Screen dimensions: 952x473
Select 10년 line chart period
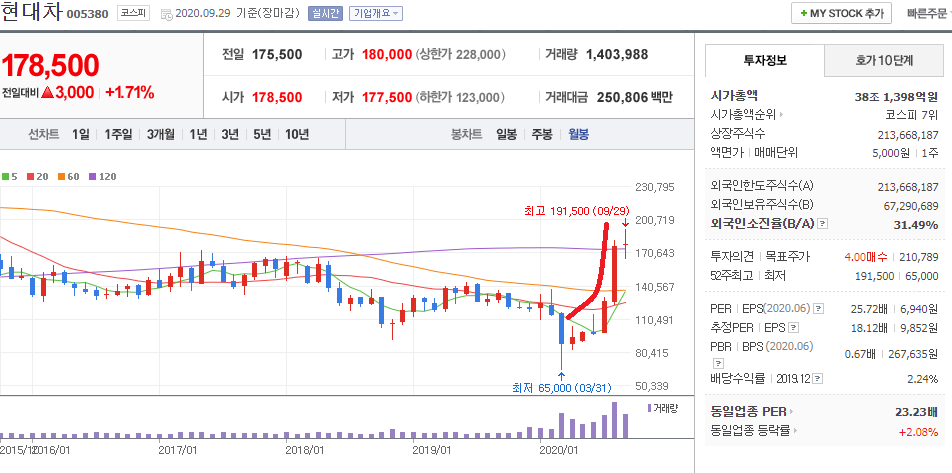point(297,134)
